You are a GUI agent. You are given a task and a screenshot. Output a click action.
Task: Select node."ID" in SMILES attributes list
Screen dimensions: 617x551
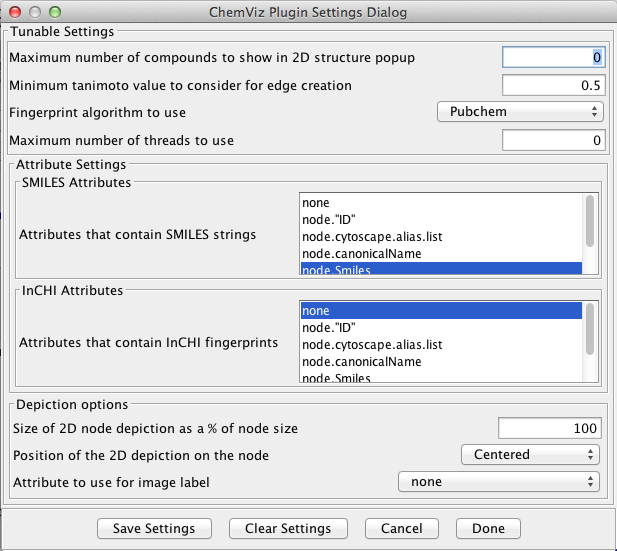coord(440,220)
